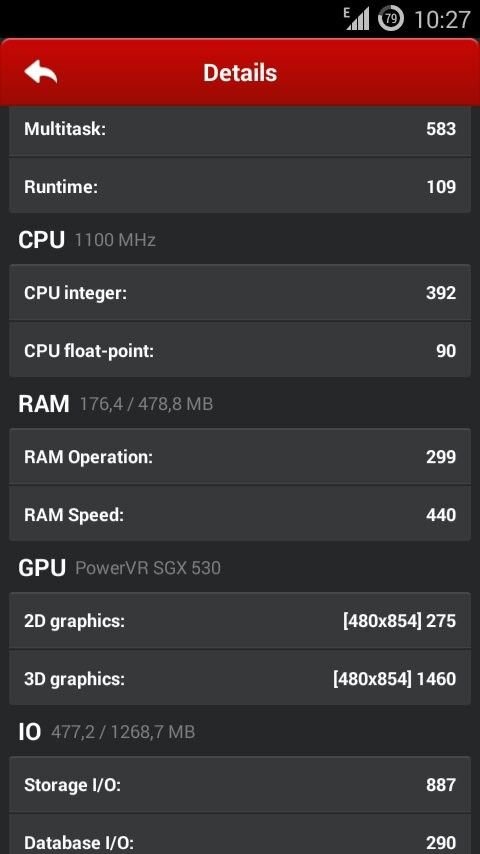
Task: Tap the battery percentage circle icon
Action: coord(391,19)
